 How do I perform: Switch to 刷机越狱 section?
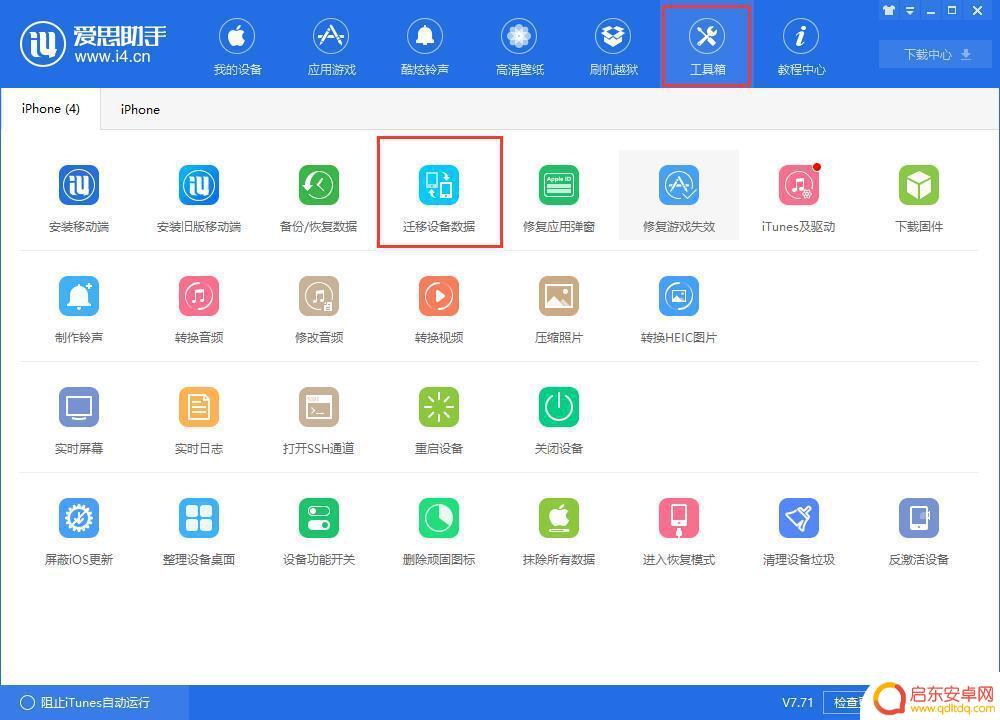coord(613,47)
